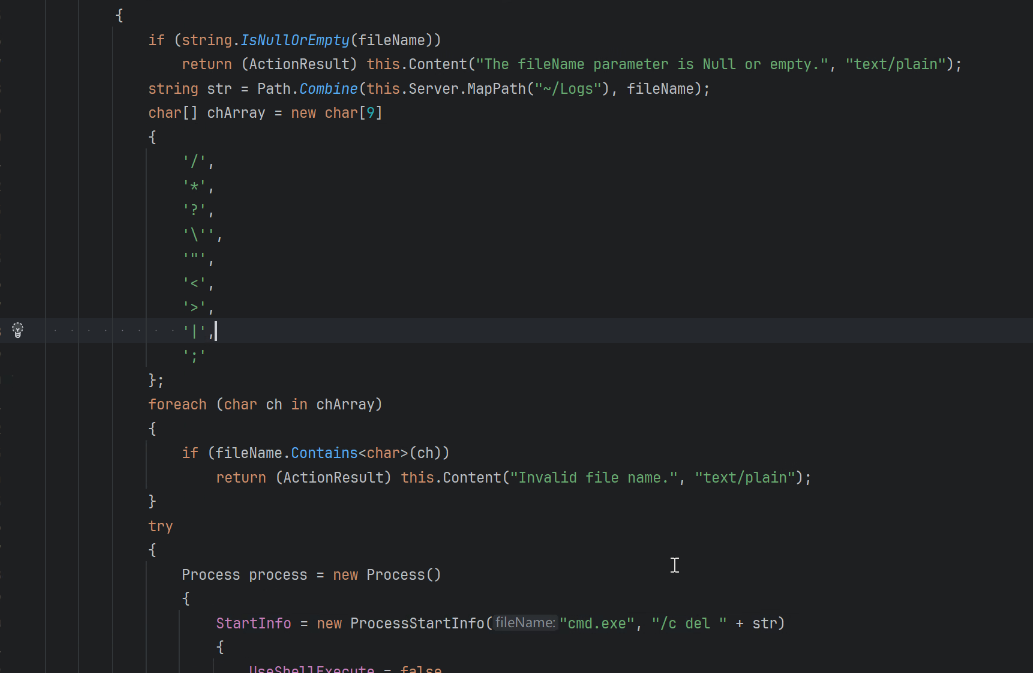Viewport: 1033px width, 673px height.
Task: Click the "/c del " string literal
Action: (689, 623)
